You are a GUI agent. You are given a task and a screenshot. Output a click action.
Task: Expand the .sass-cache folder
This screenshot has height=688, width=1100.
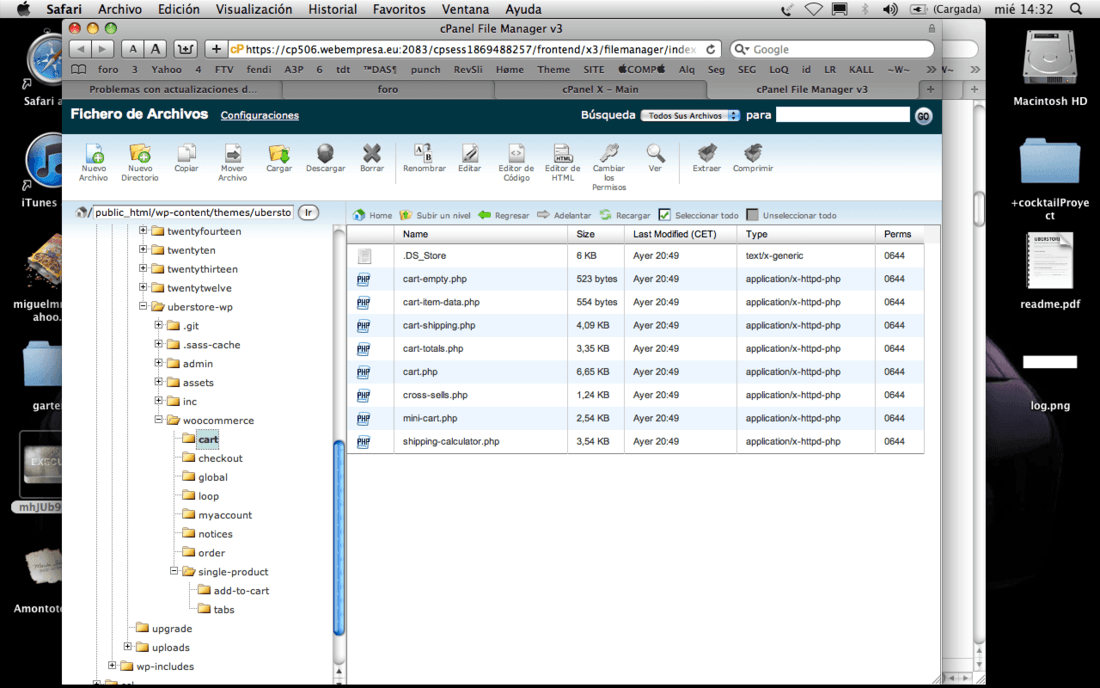click(x=158, y=344)
